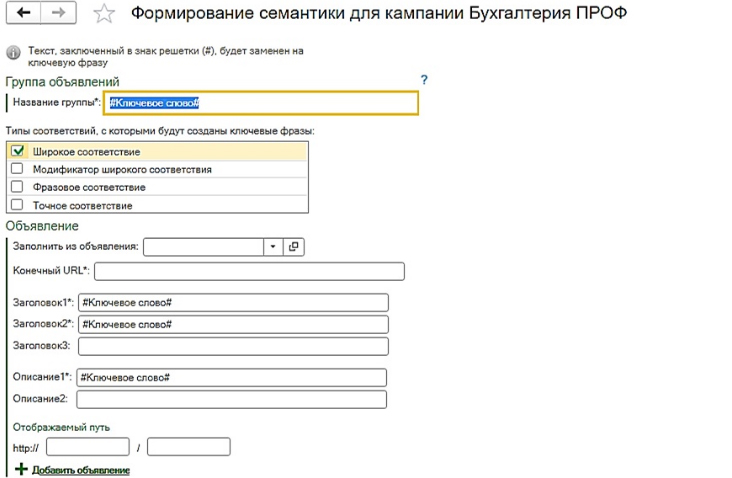Focus the Название группы input field
Image resolution: width=732 pixels, height=478 pixels.
(x=261, y=103)
